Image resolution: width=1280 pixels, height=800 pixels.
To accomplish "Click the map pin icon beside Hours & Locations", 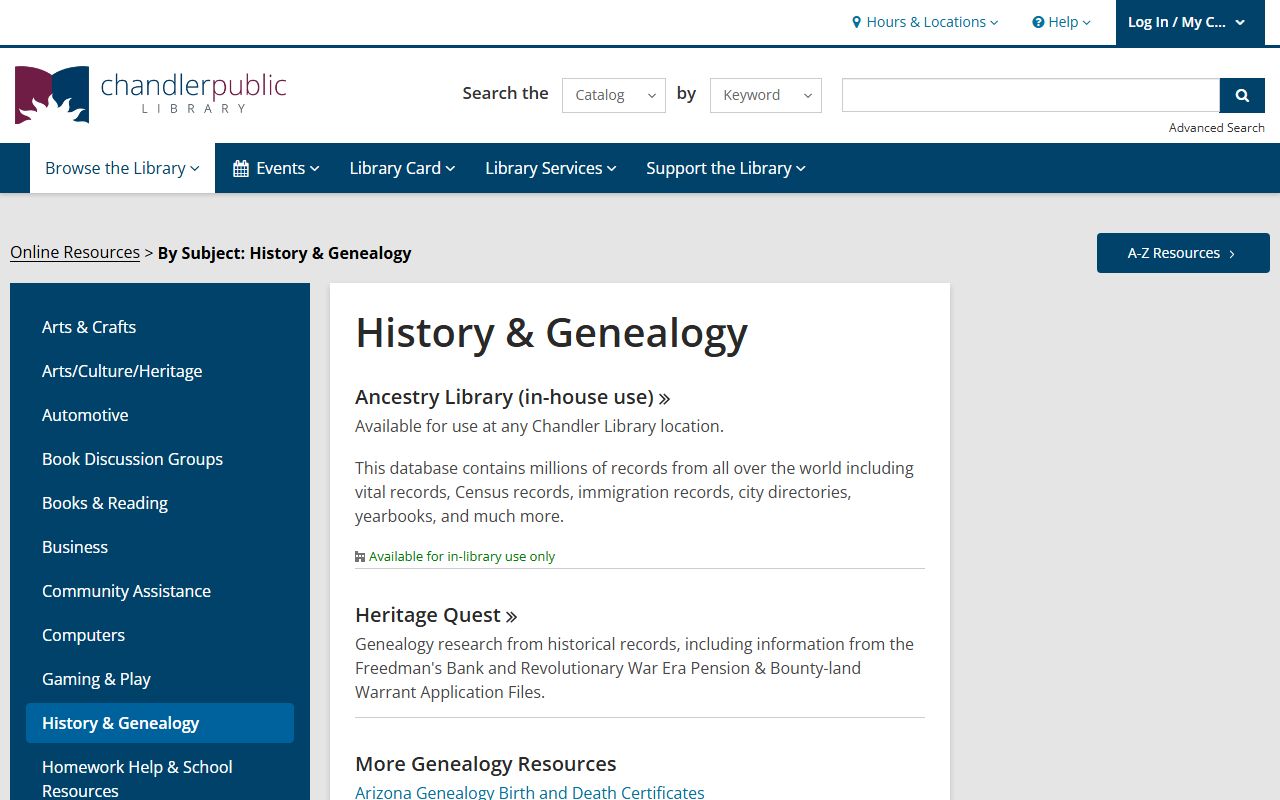I will click(856, 22).
